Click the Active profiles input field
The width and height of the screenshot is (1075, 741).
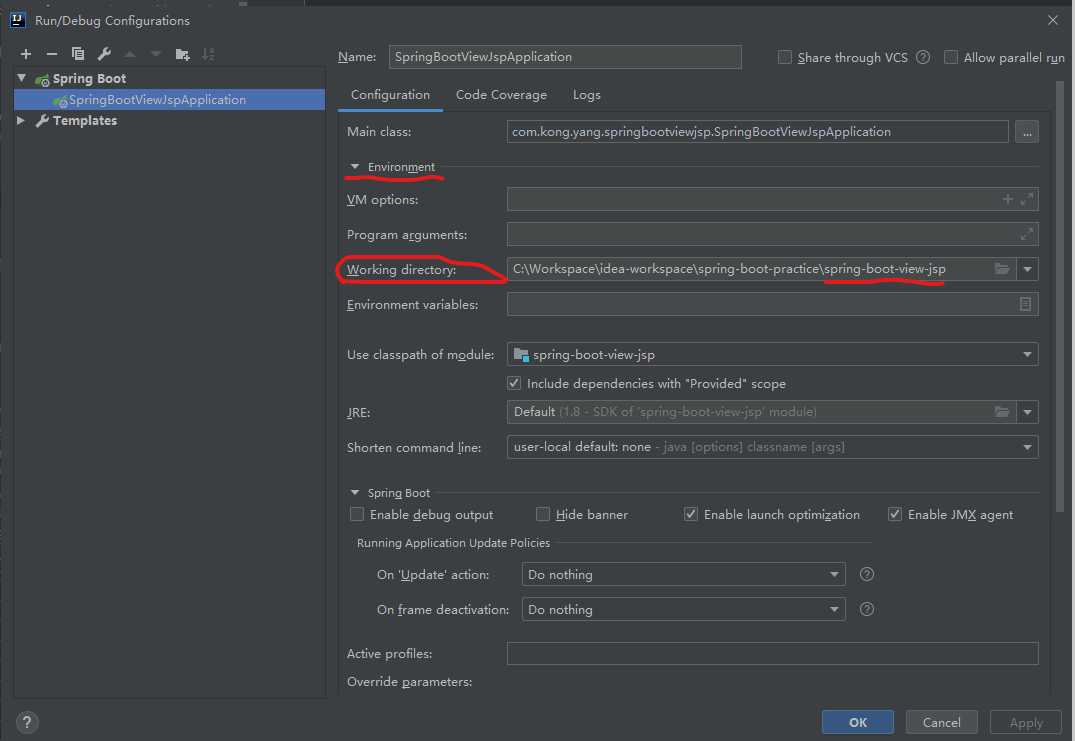[x=772, y=653]
